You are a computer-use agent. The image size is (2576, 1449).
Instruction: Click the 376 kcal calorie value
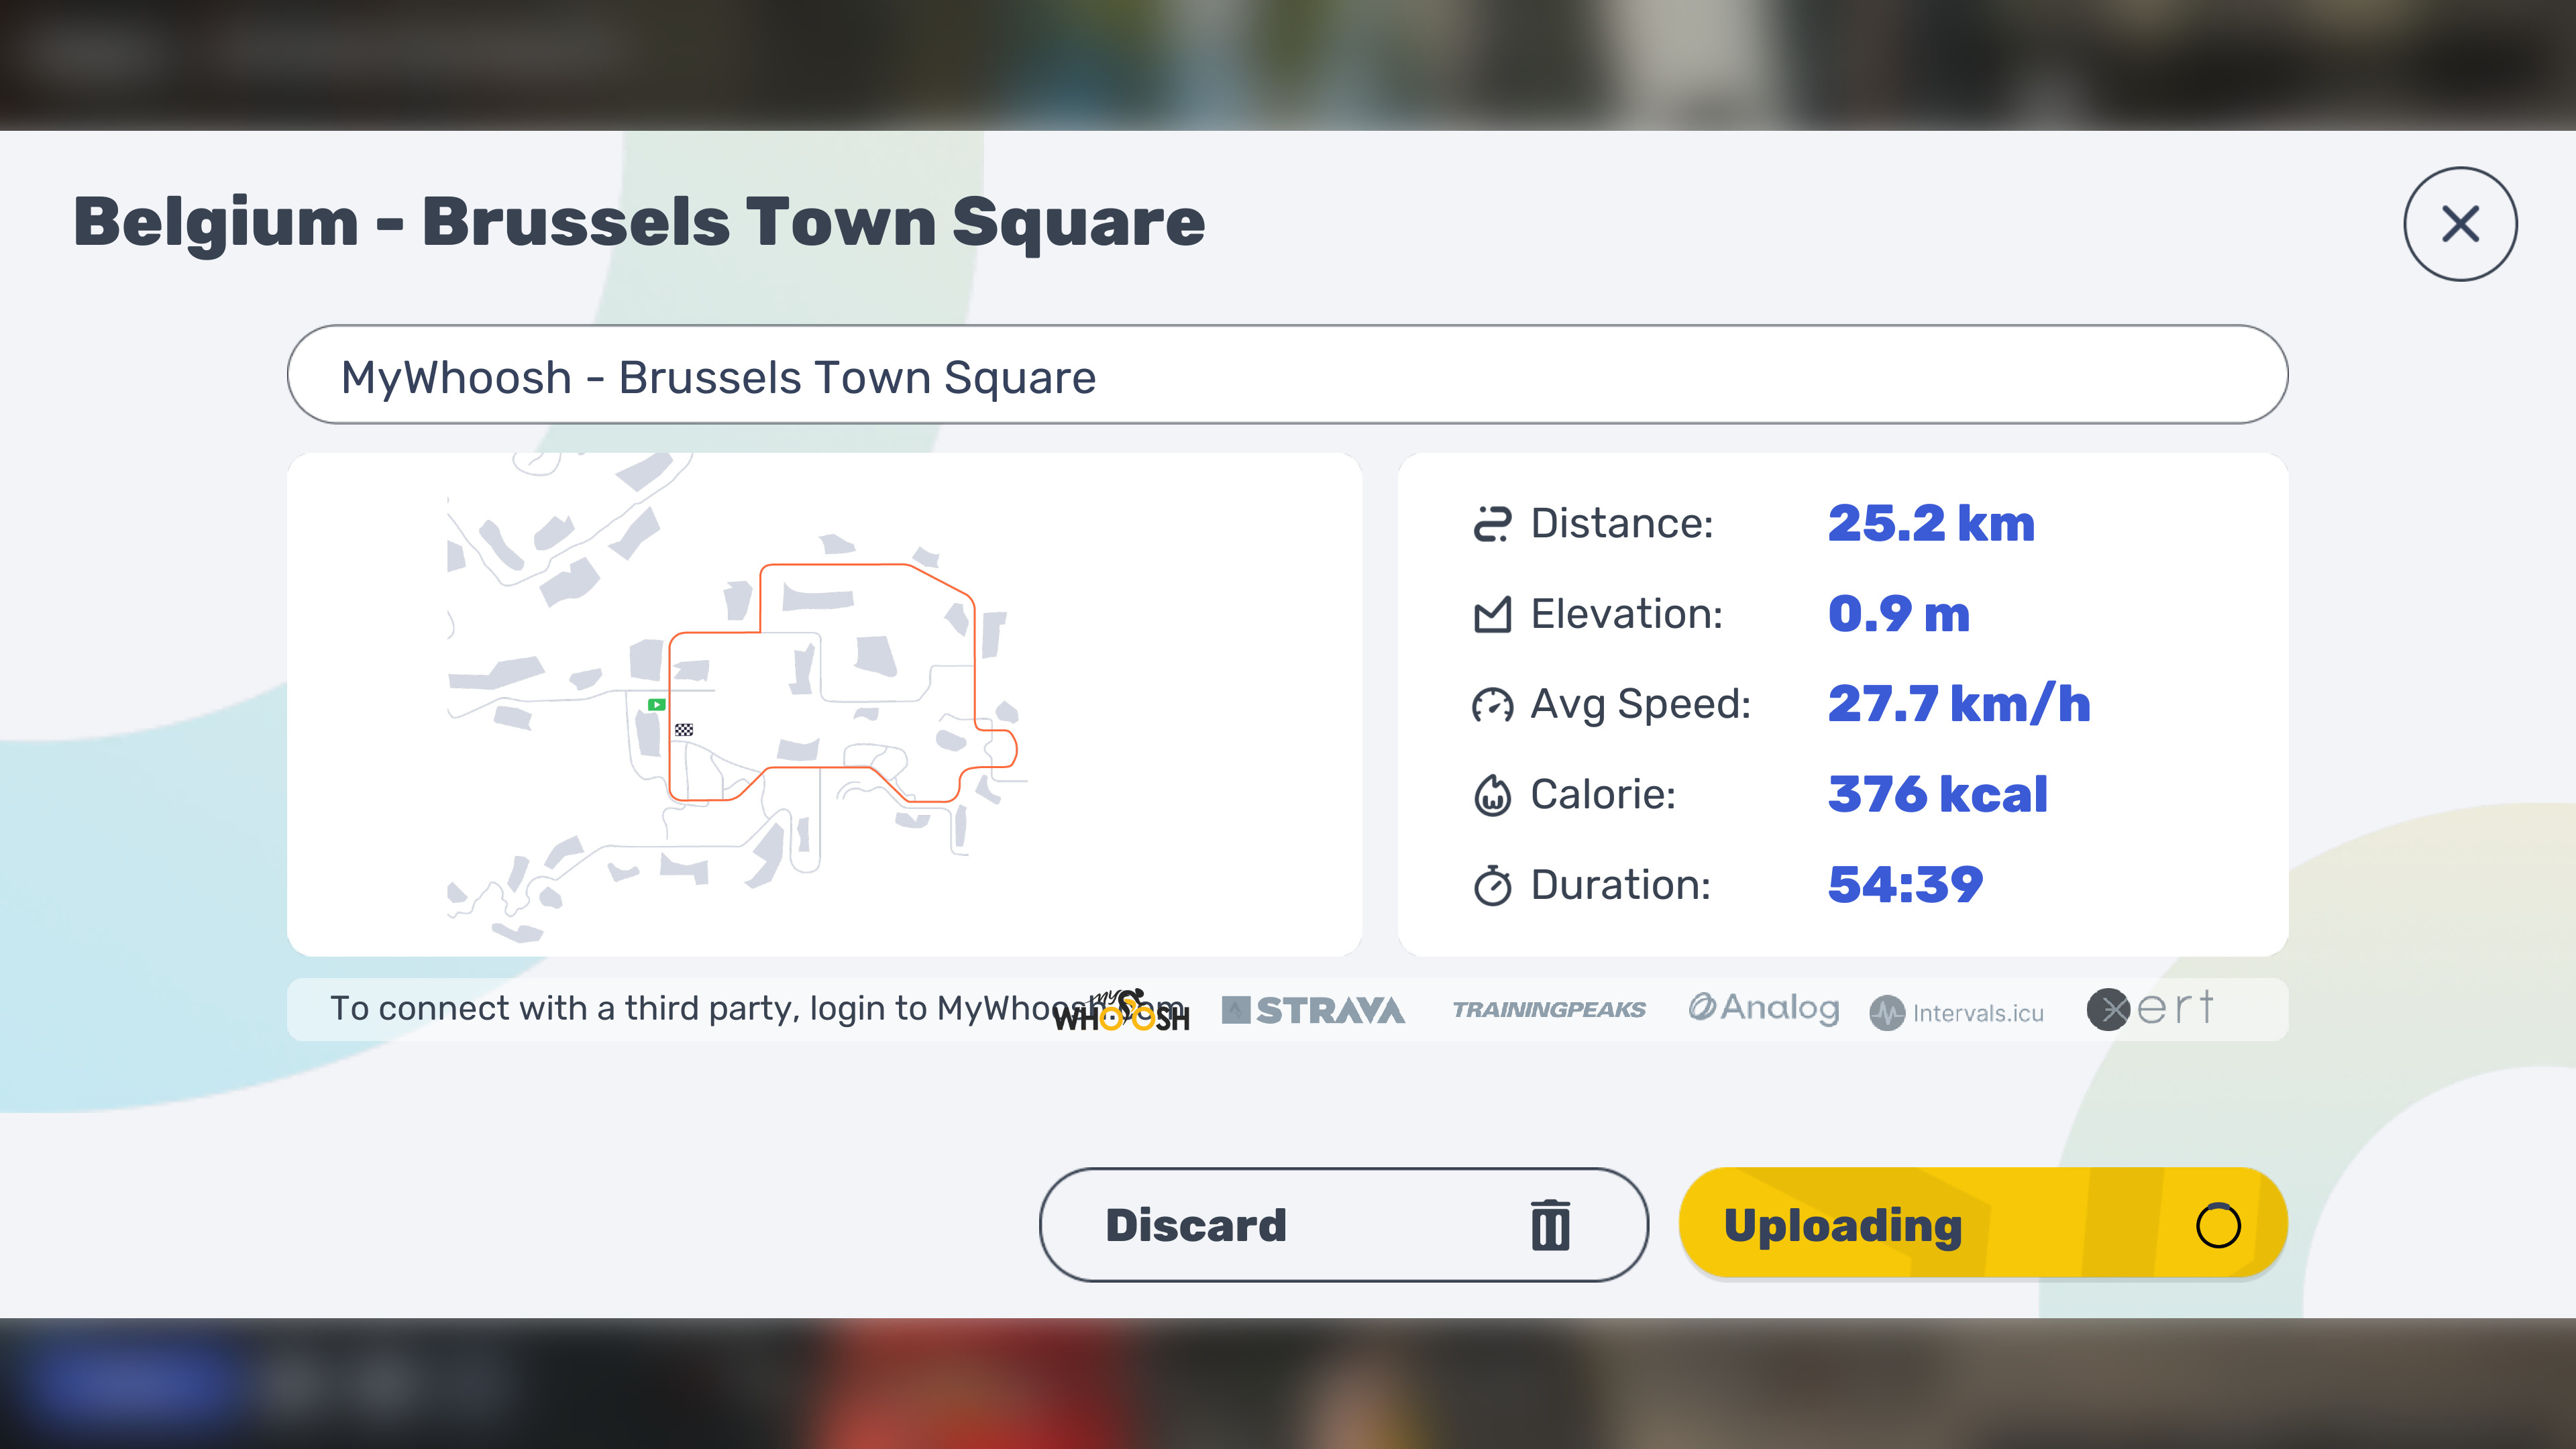click(1937, 795)
